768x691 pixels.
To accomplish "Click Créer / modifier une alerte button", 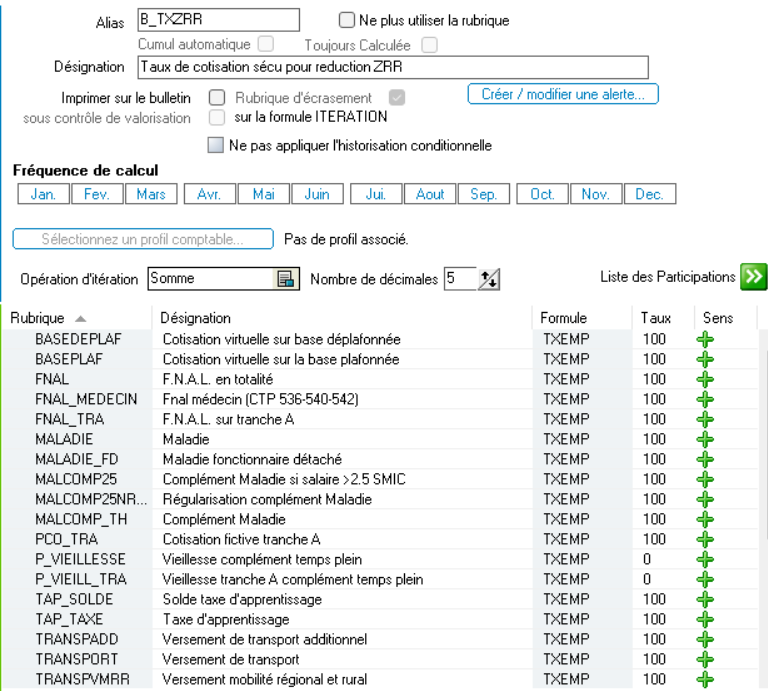I will coord(562,94).
